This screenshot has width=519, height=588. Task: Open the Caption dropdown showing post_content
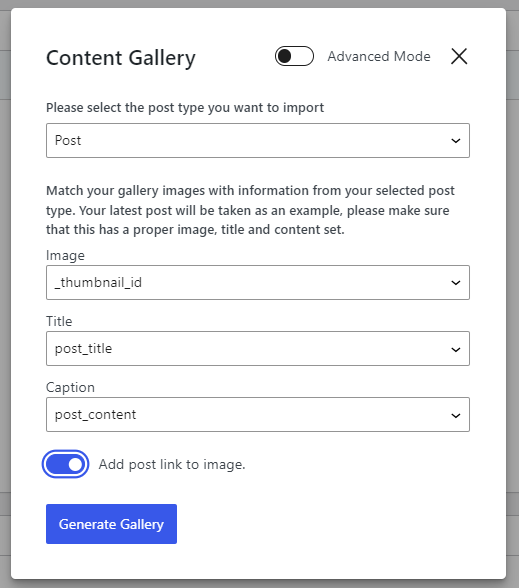258,414
